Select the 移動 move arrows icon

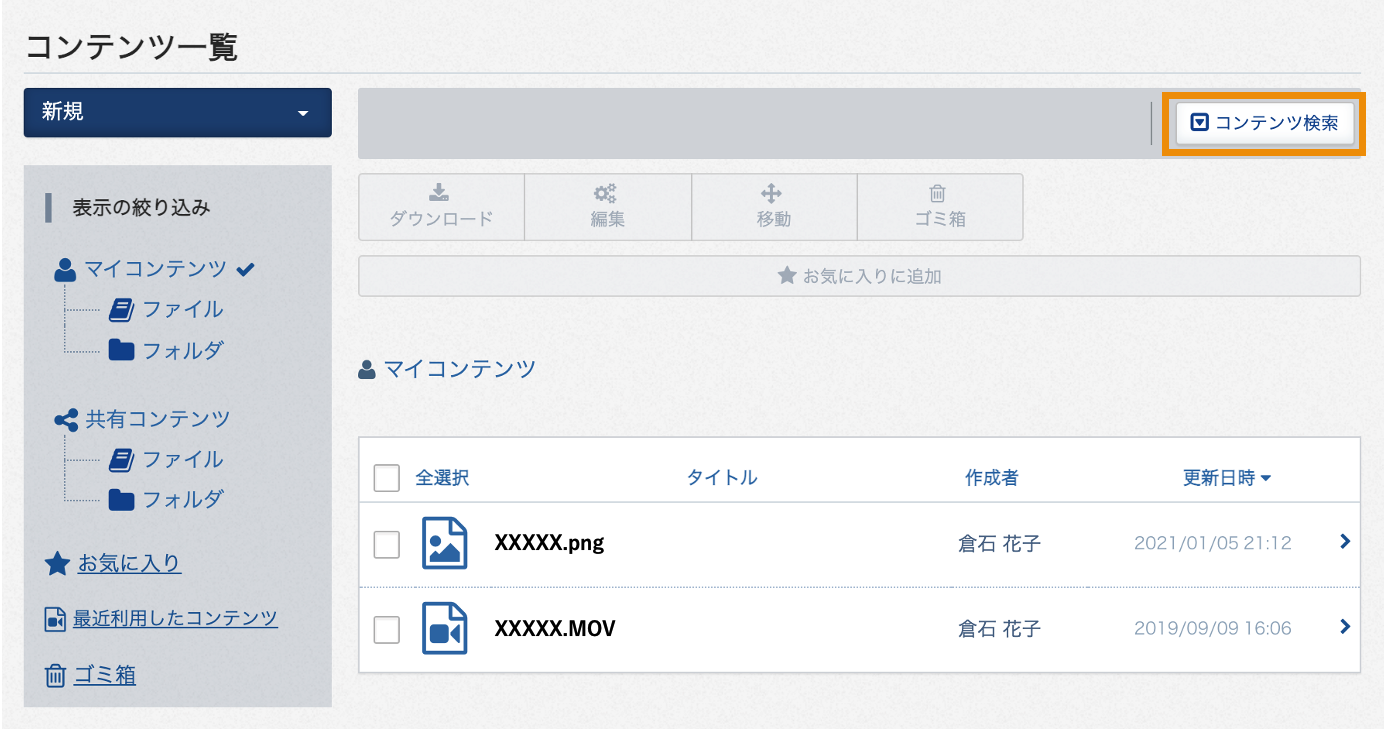[772, 193]
